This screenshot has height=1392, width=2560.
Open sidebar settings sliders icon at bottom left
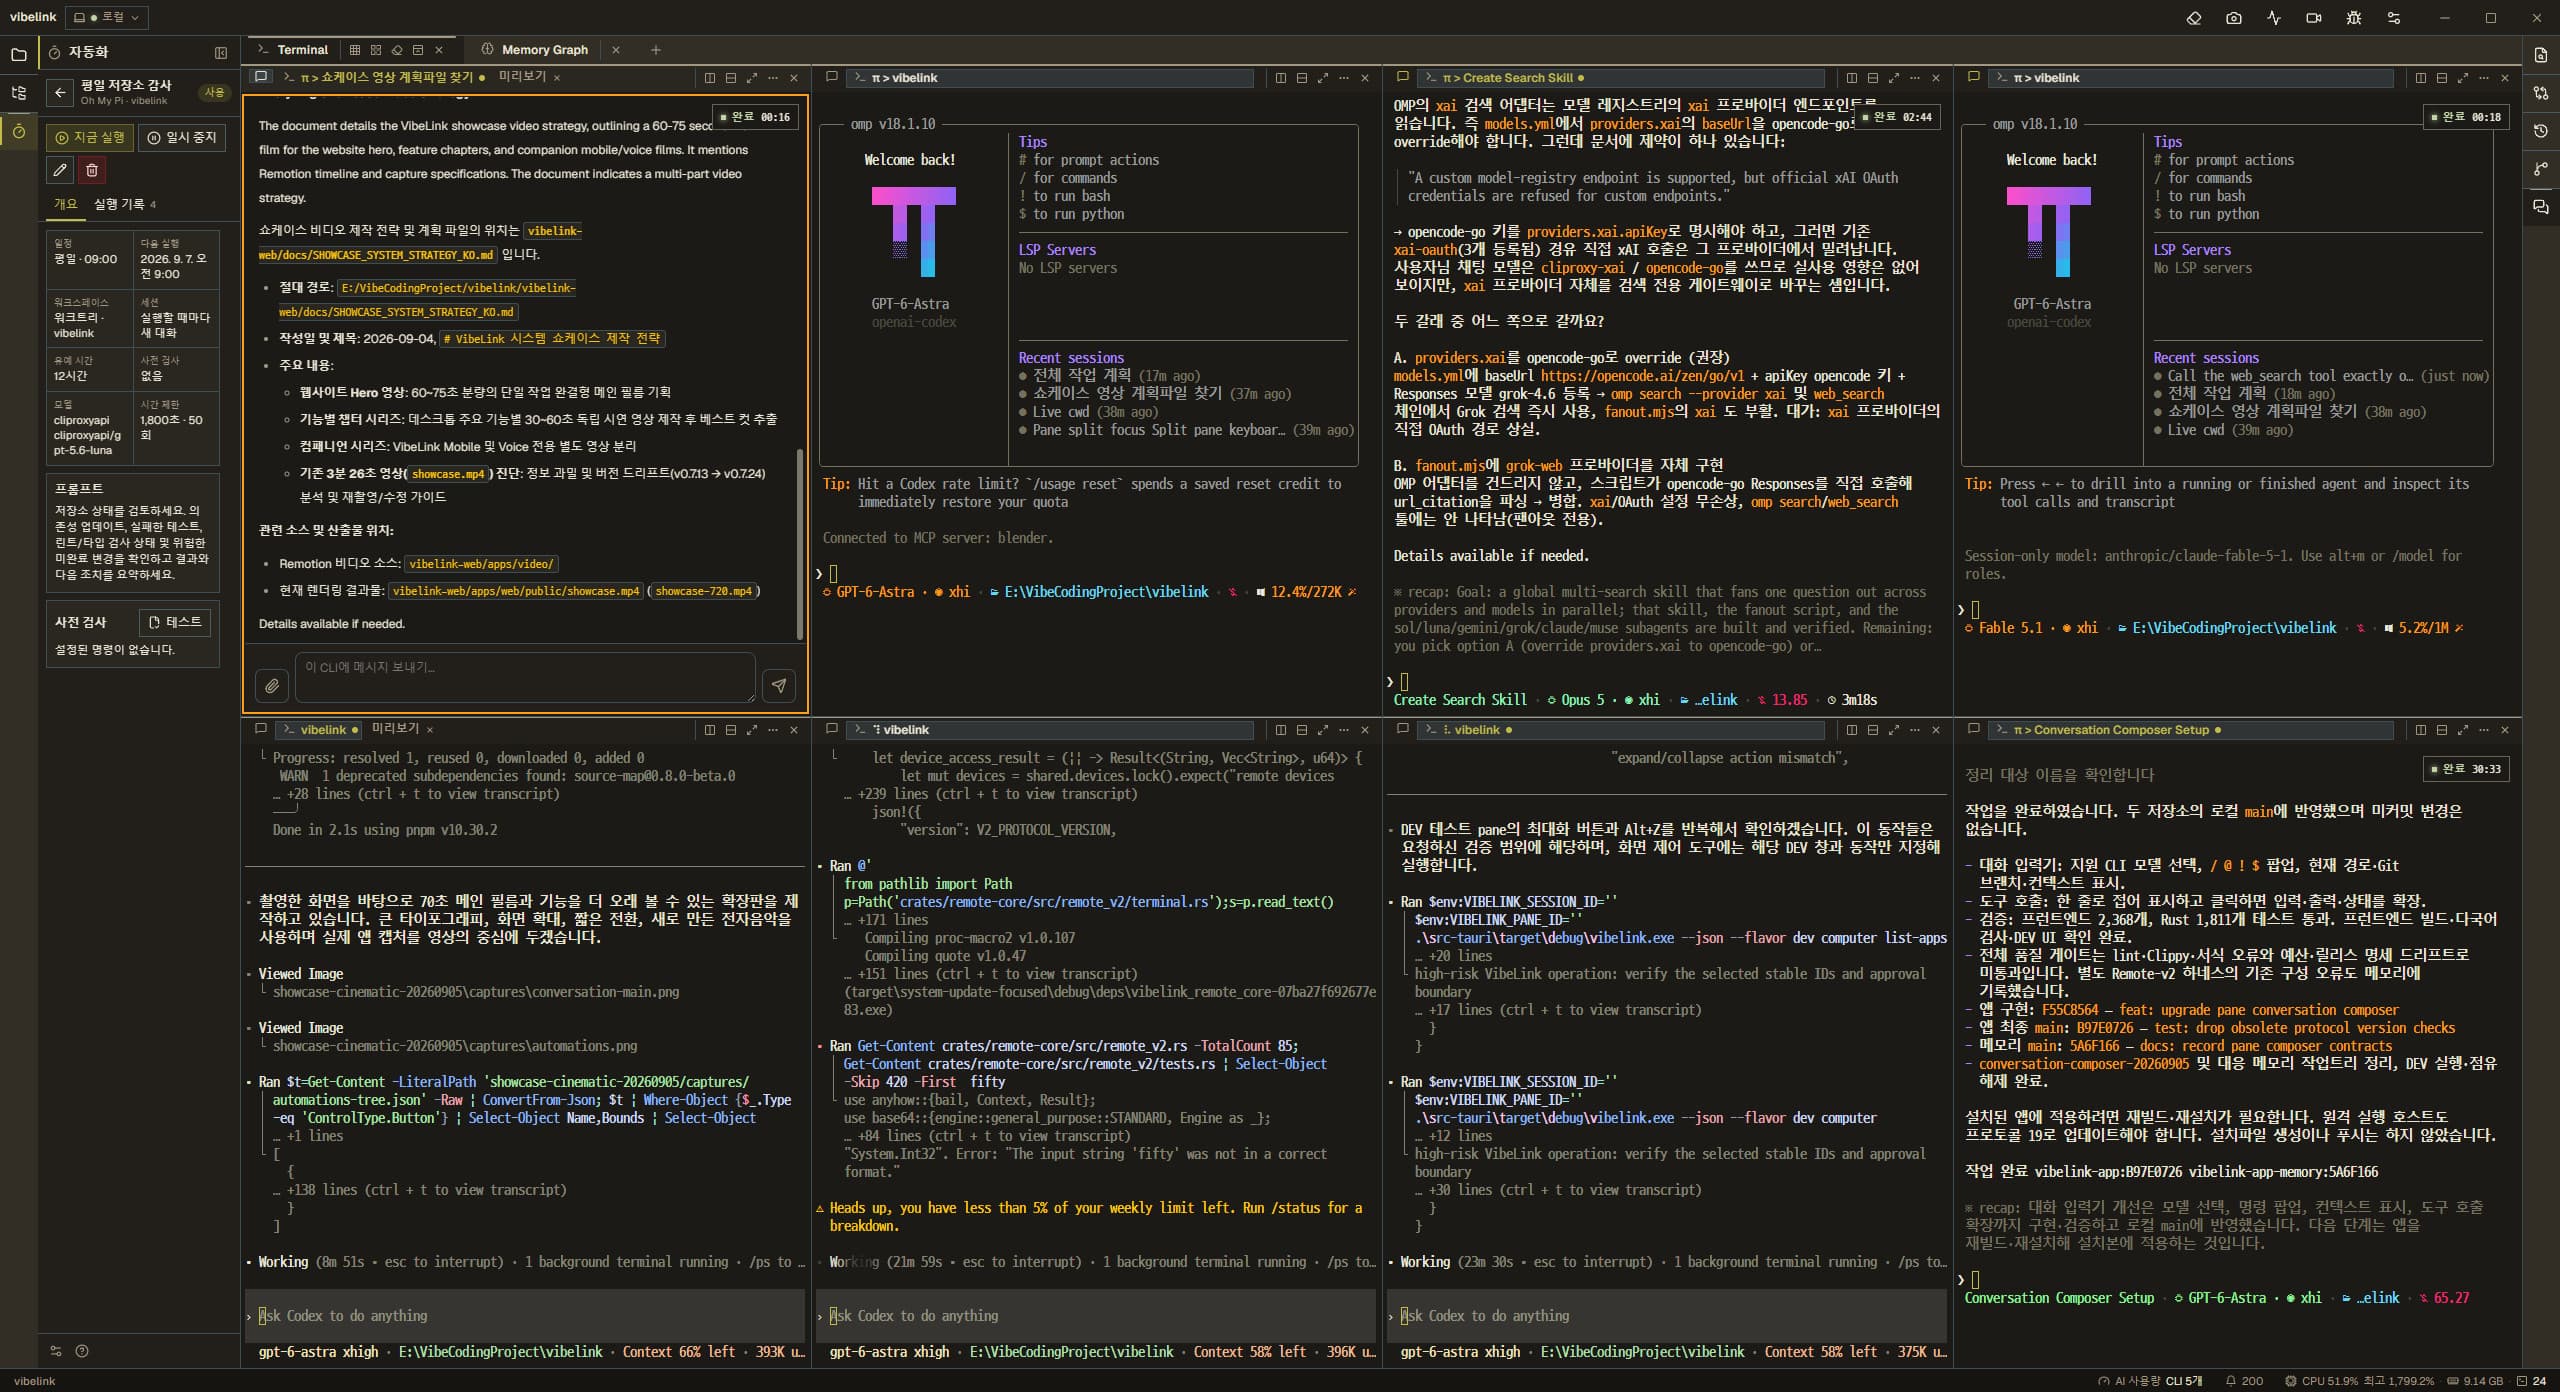pyautogui.click(x=56, y=1351)
